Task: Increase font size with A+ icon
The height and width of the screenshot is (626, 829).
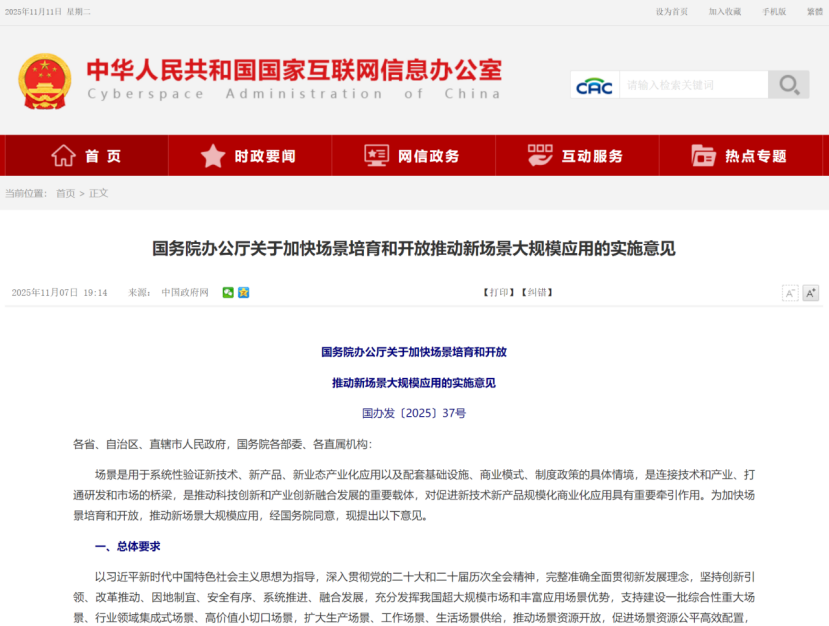Action: 810,293
